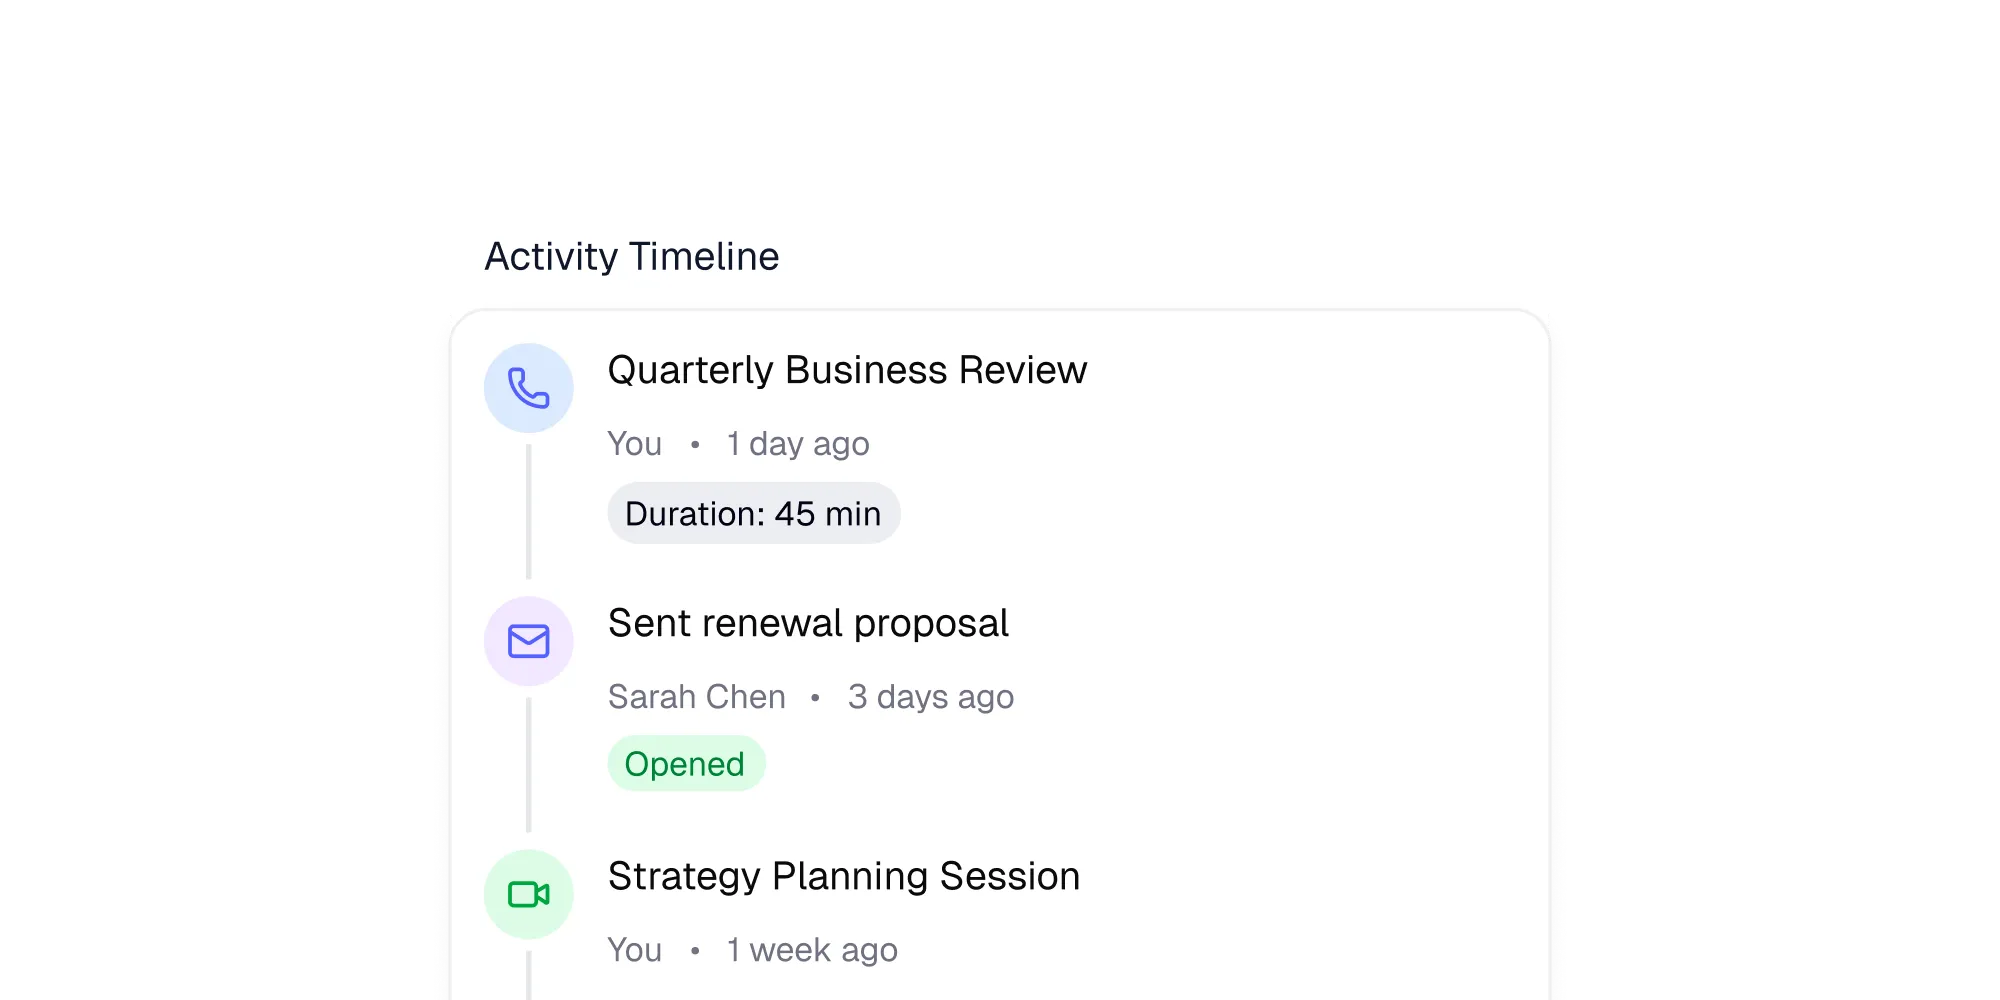Select the email envelope icon beside Sent renewal proposal
This screenshot has width=2000, height=1000.
coord(529,641)
